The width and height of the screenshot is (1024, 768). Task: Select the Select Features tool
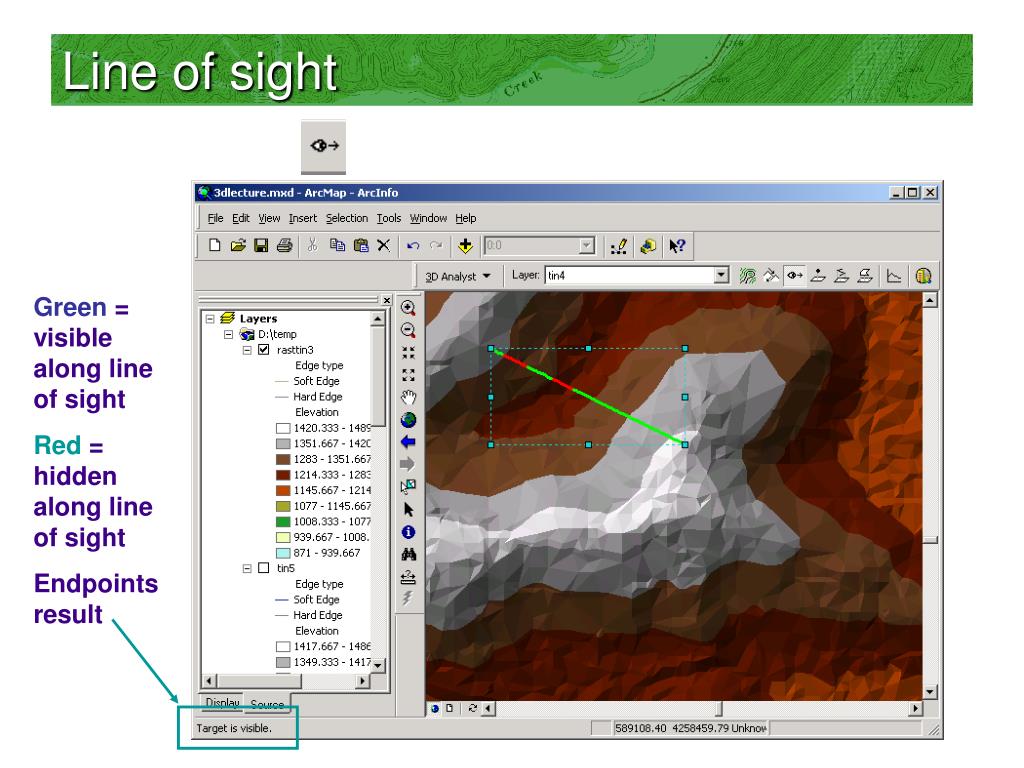tap(408, 487)
